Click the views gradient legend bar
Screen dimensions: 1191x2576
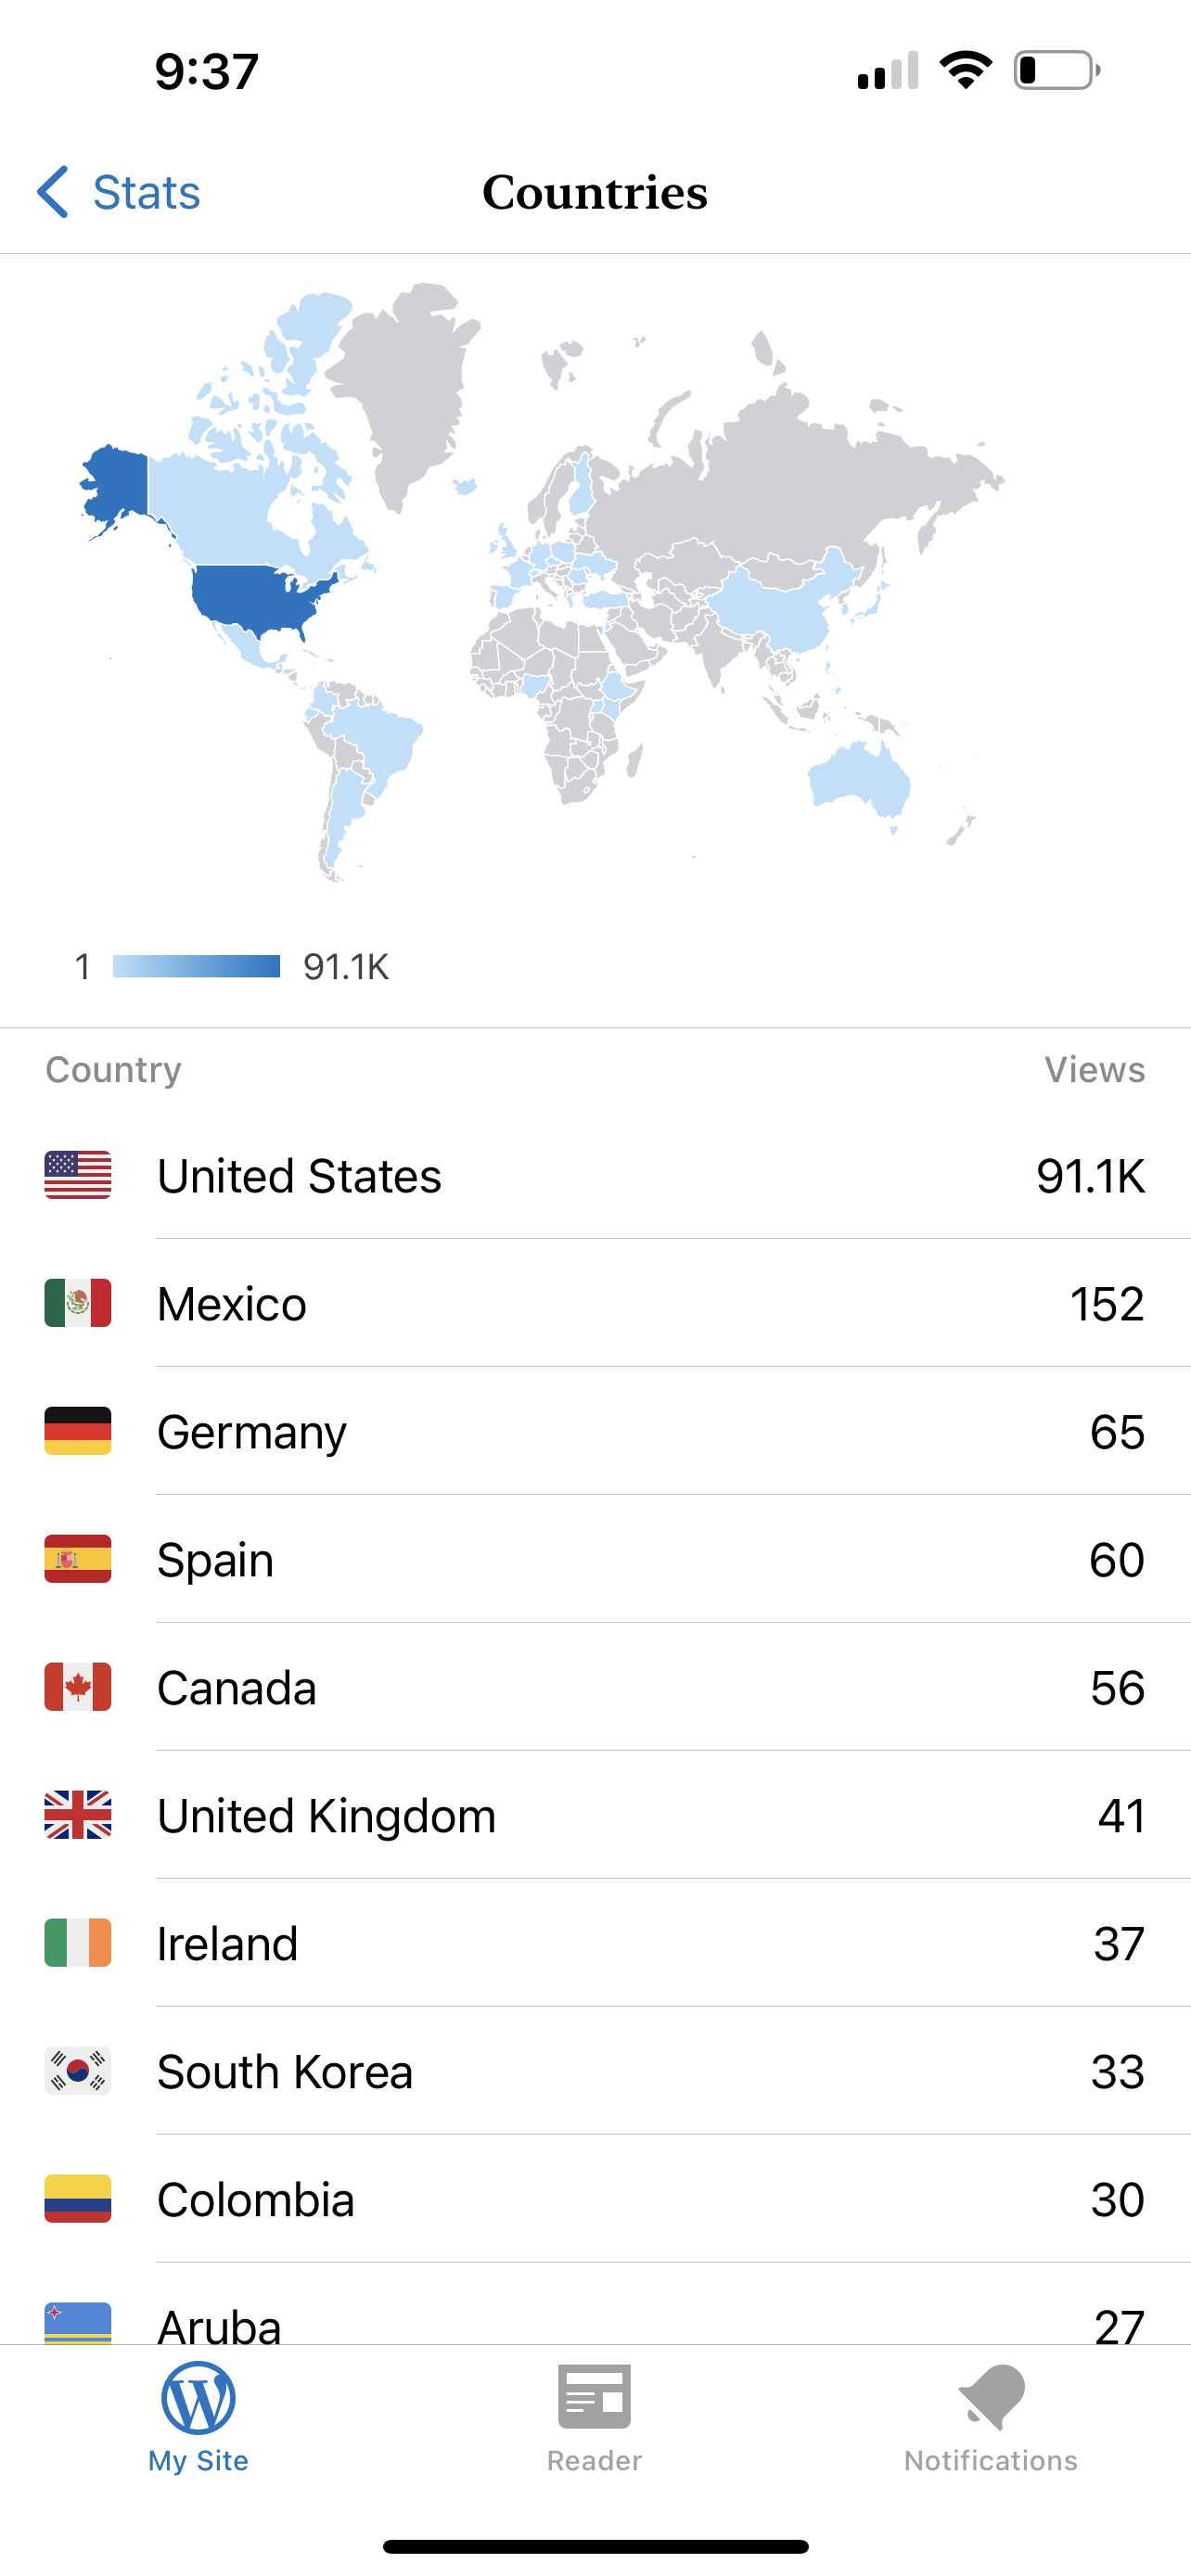(x=196, y=966)
